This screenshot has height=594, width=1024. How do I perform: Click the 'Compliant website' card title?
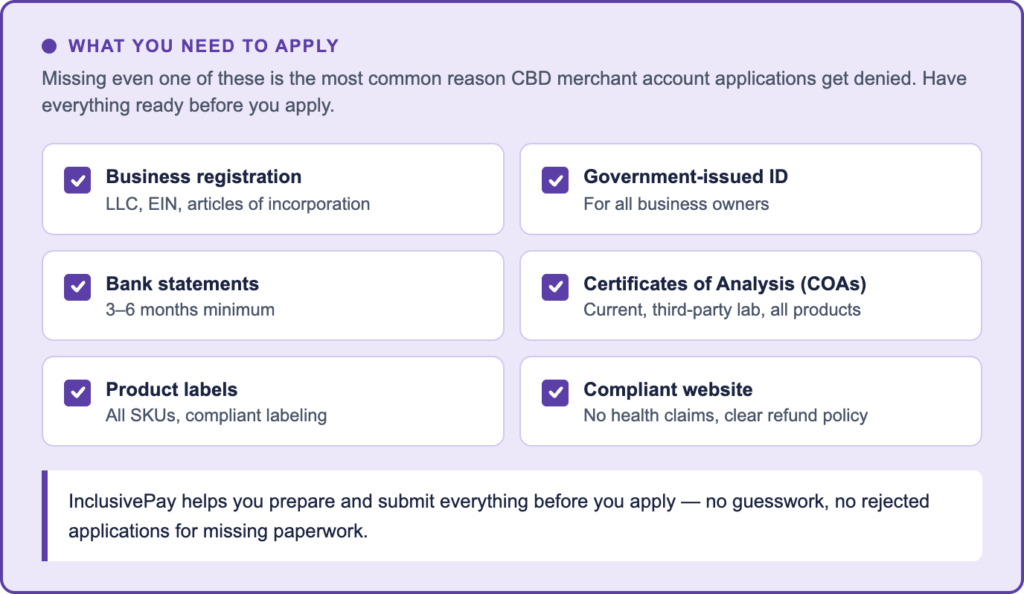(x=667, y=390)
